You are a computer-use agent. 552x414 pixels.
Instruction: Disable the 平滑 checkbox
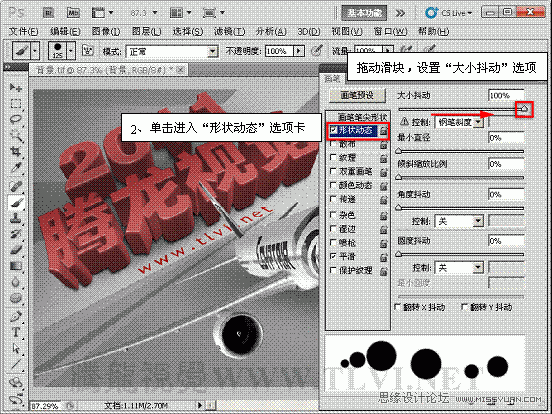click(x=333, y=256)
